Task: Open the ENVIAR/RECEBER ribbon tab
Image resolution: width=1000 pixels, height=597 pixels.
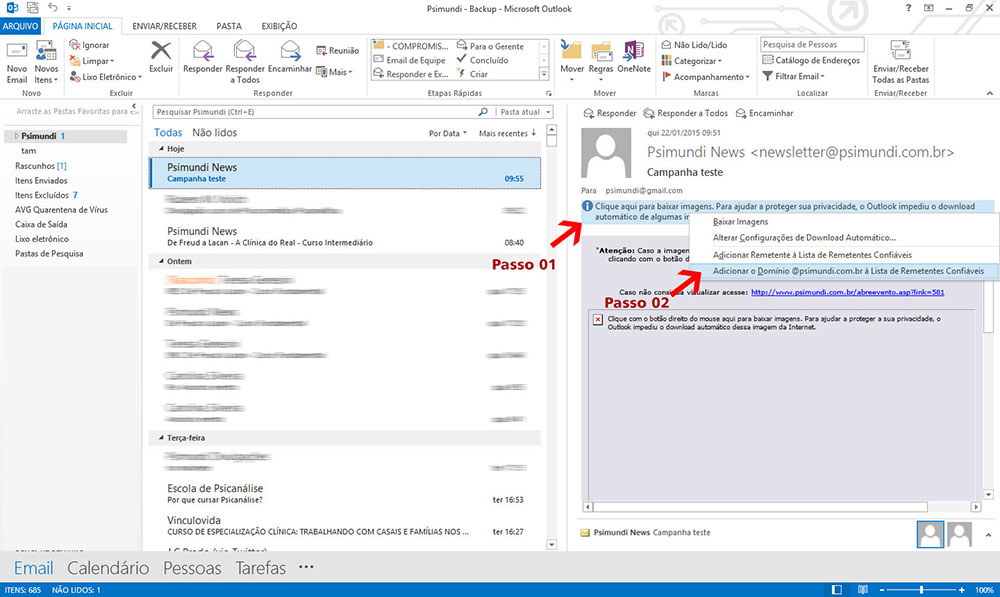Action: coord(164,26)
